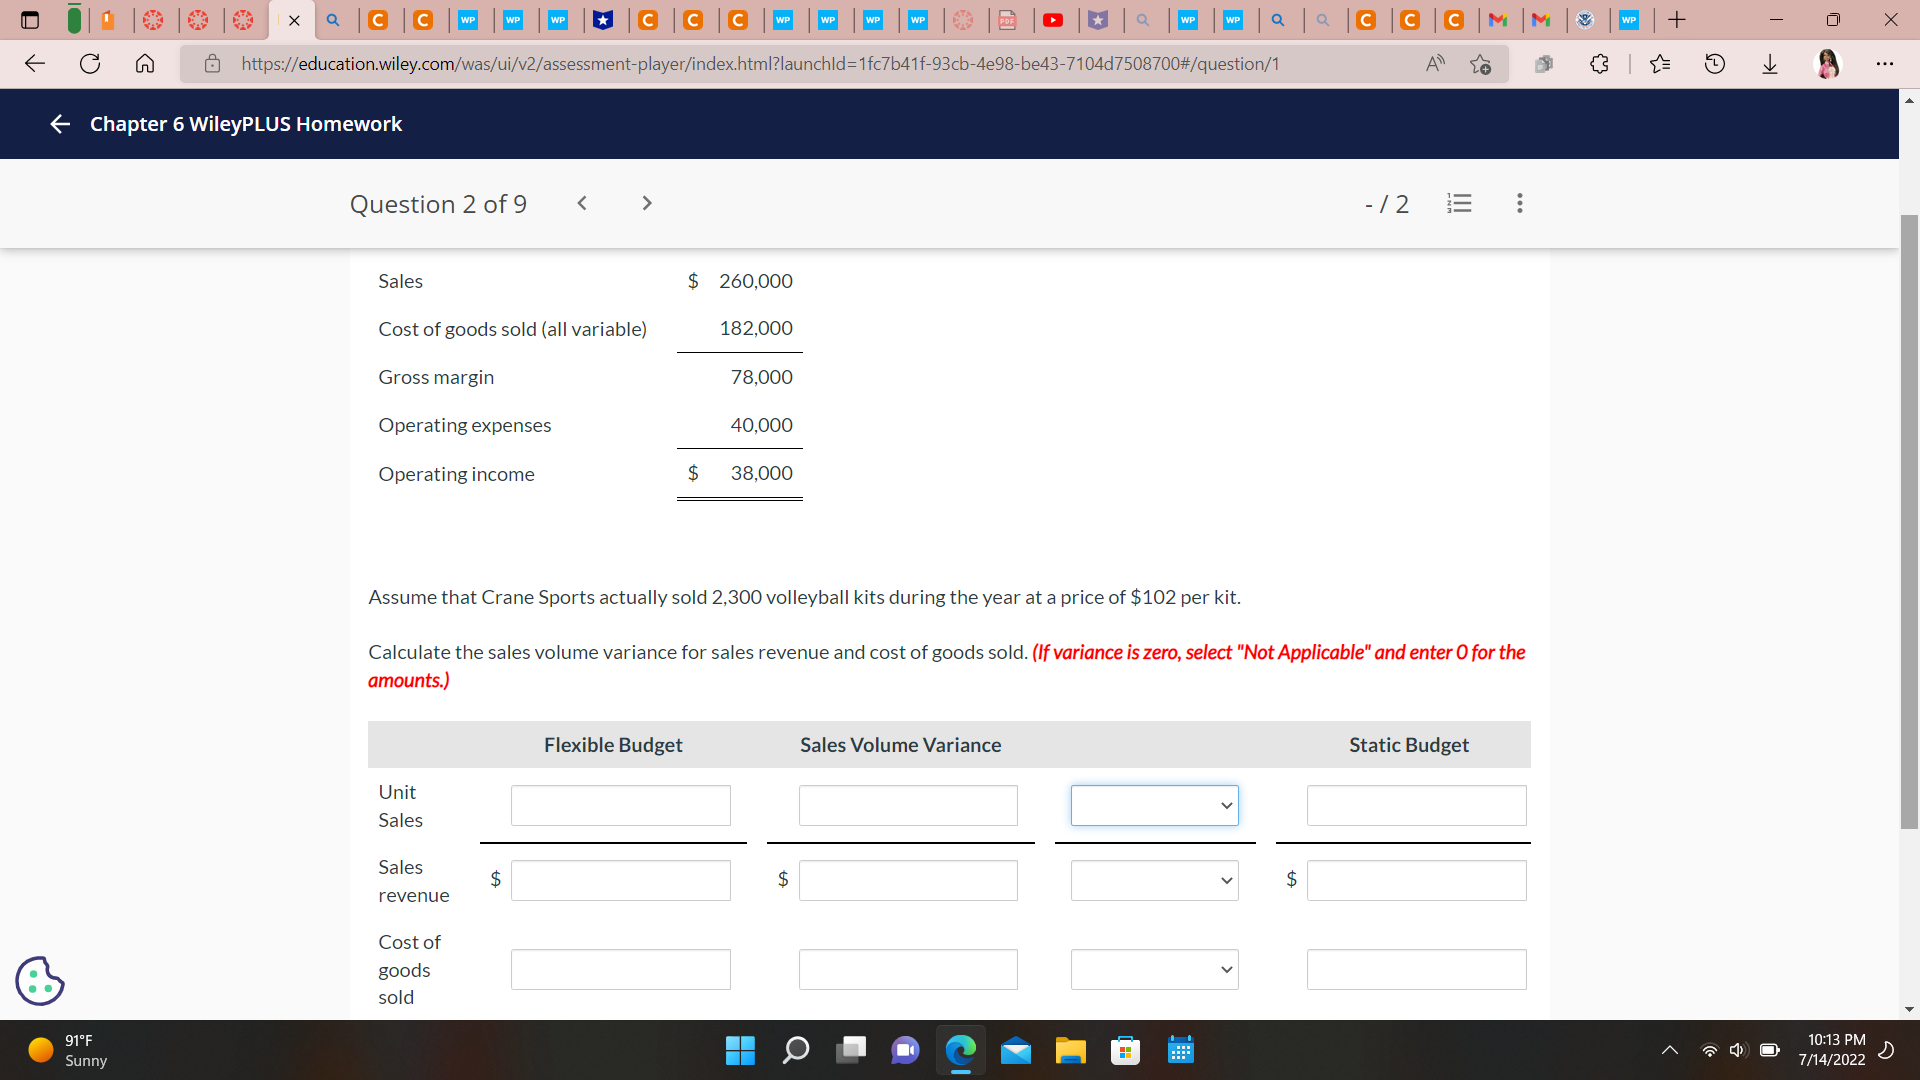Expand Cost of goods sold variance dropdown
The height and width of the screenshot is (1080, 1920).
pos(1154,970)
